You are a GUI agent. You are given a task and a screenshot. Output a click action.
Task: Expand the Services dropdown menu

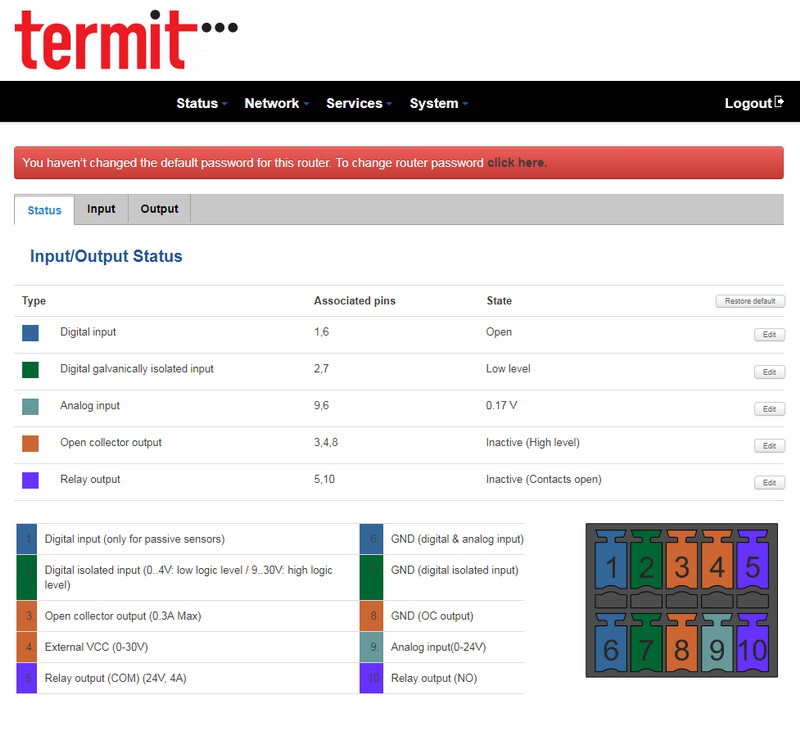click(x=358, y=103)
